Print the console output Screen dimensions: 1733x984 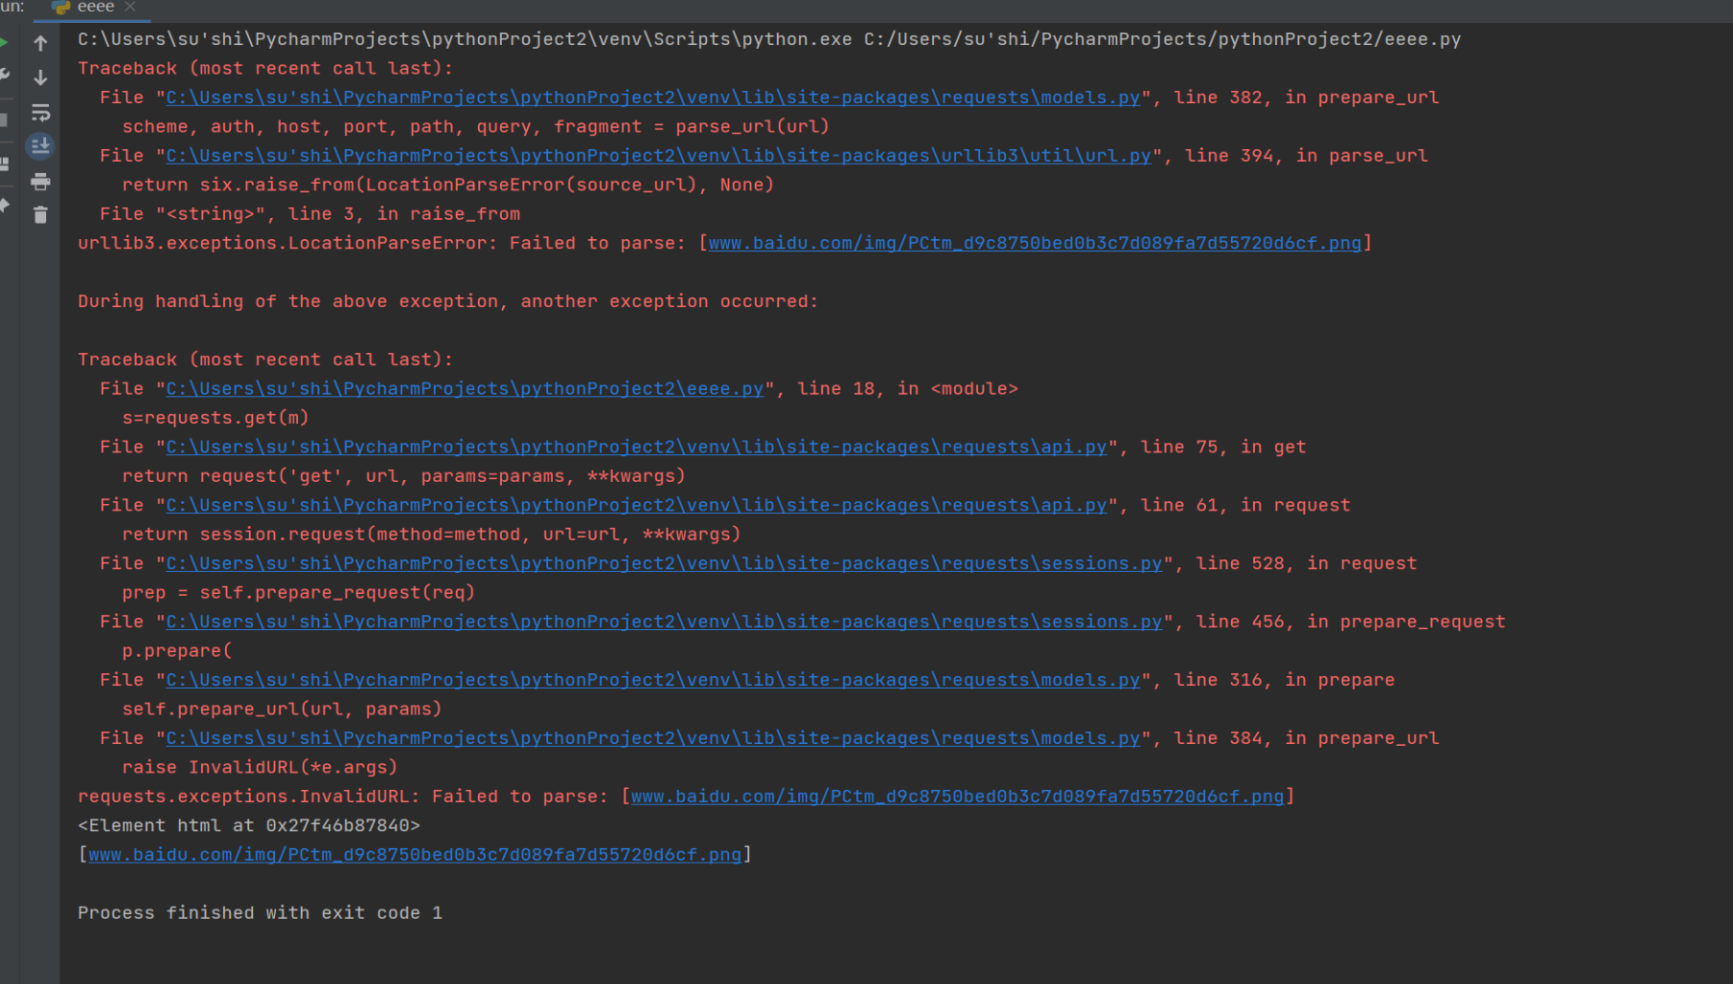pyautogui.click(x=40, y=181)
